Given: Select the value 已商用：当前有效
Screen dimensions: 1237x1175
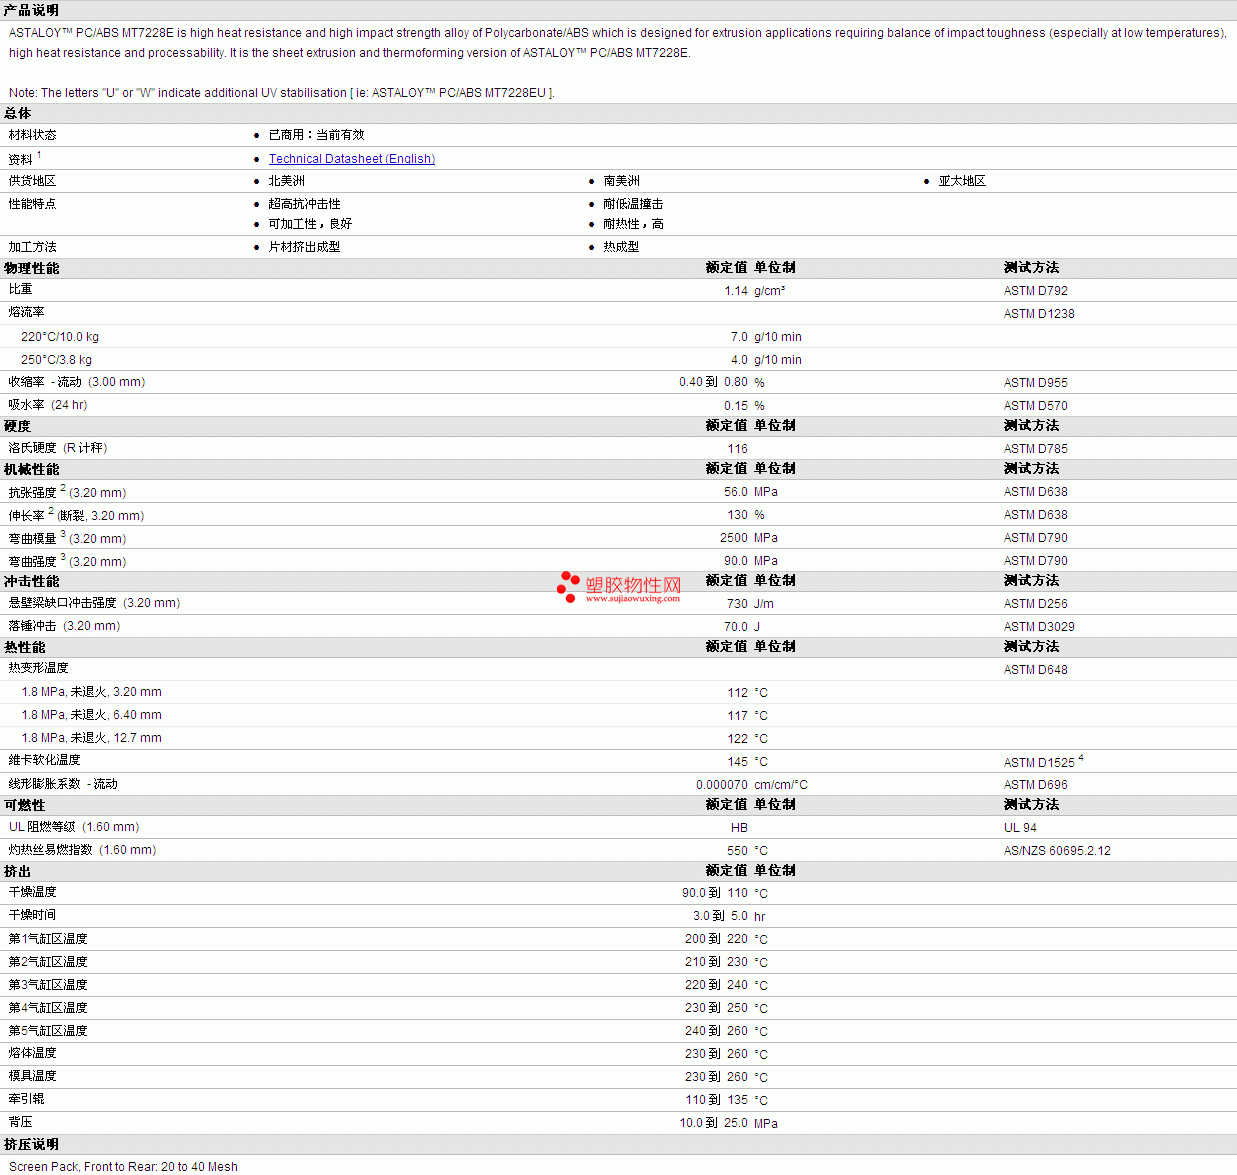Looking at the screenshot, I should coord(316,135).
